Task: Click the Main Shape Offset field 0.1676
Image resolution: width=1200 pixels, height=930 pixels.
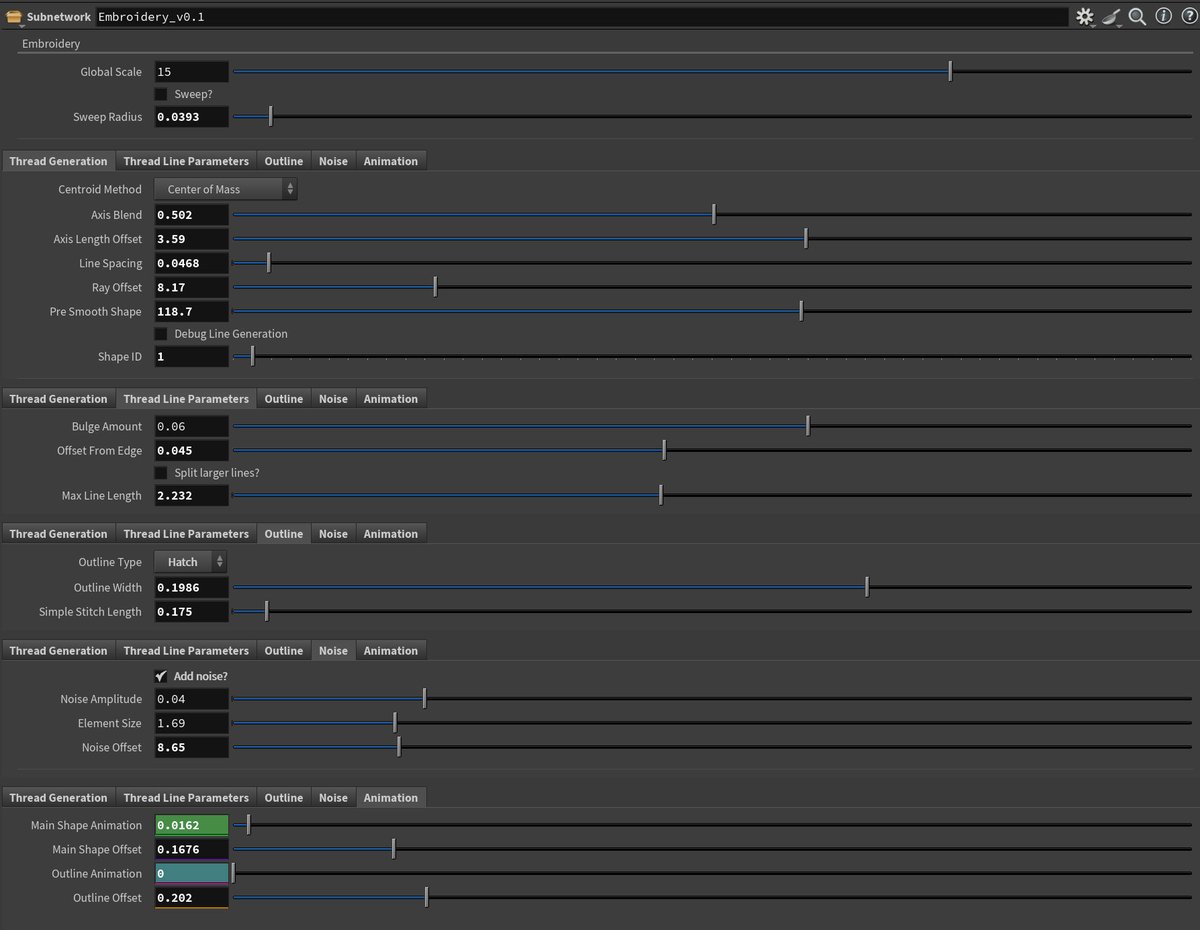Action: 191,850
